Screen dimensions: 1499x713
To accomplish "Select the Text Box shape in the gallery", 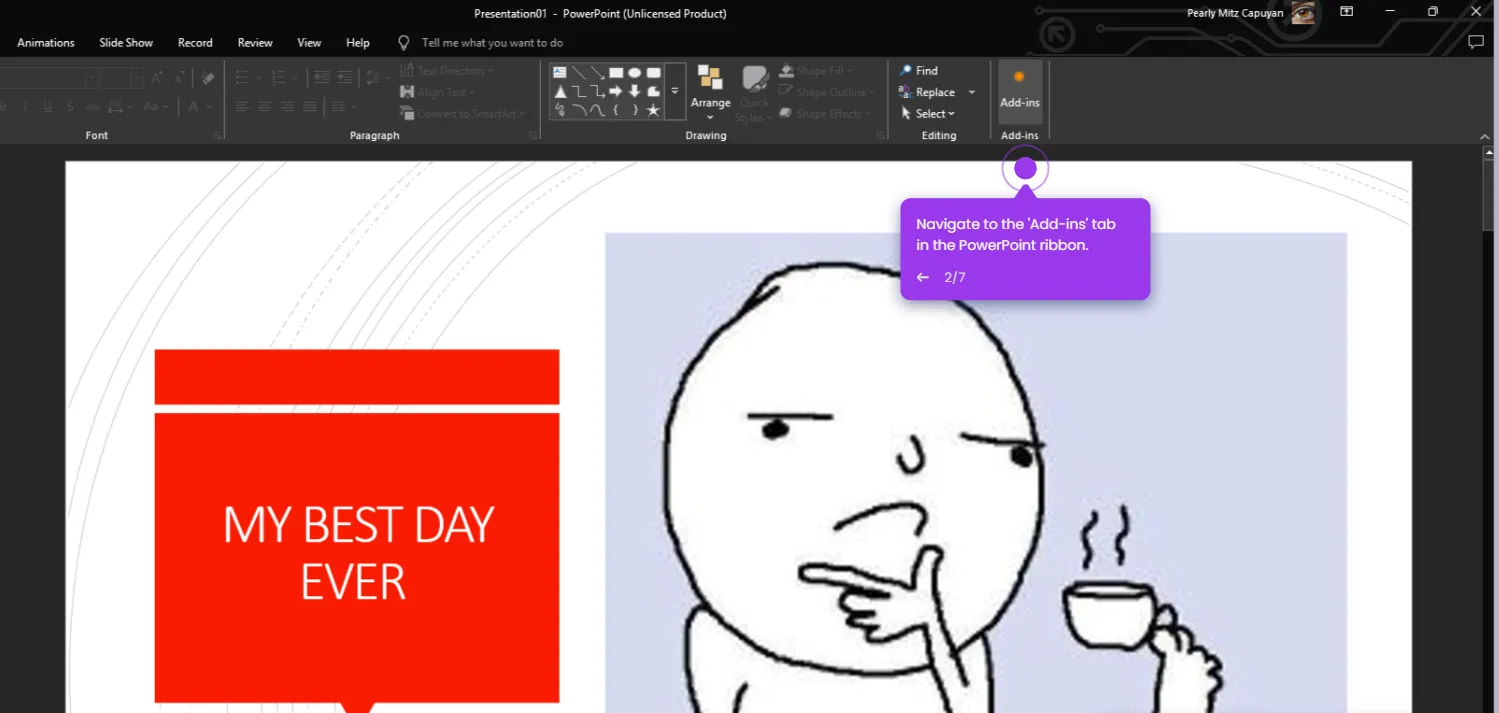I will 560,72.
